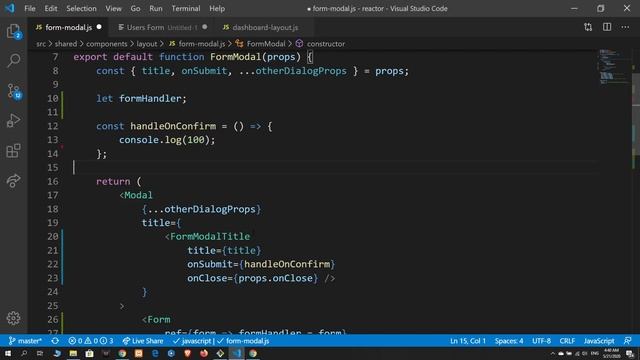Open the Windows Start menu
Viewport: 640px width, 360px height.
coord(8,353)
